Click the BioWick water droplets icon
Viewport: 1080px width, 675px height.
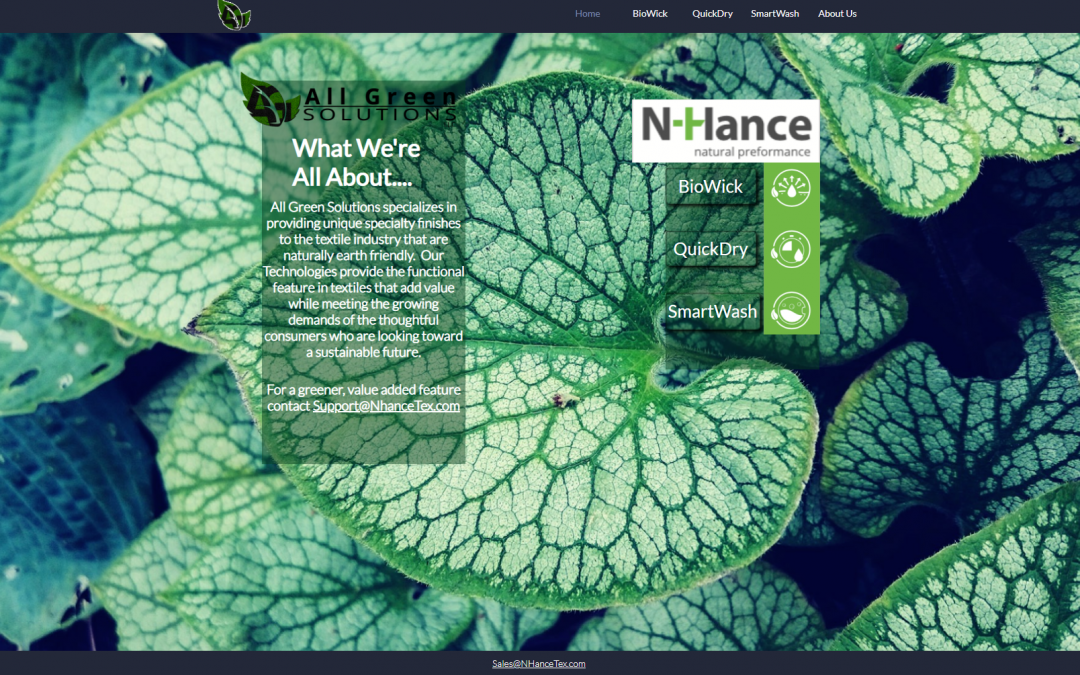pos(791,188)
